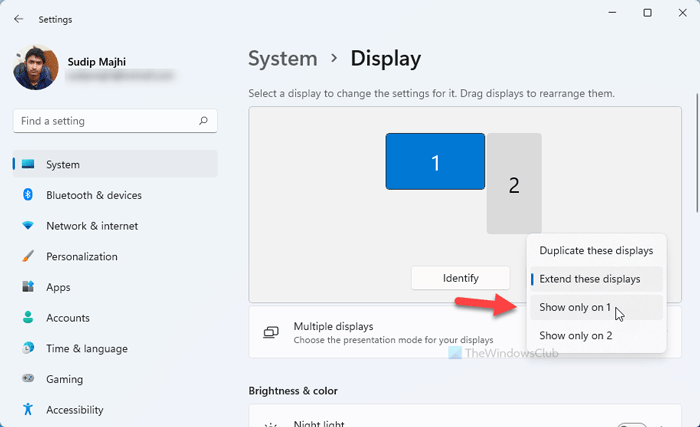Click the magnifier icon in the search box

coord(203,121)
